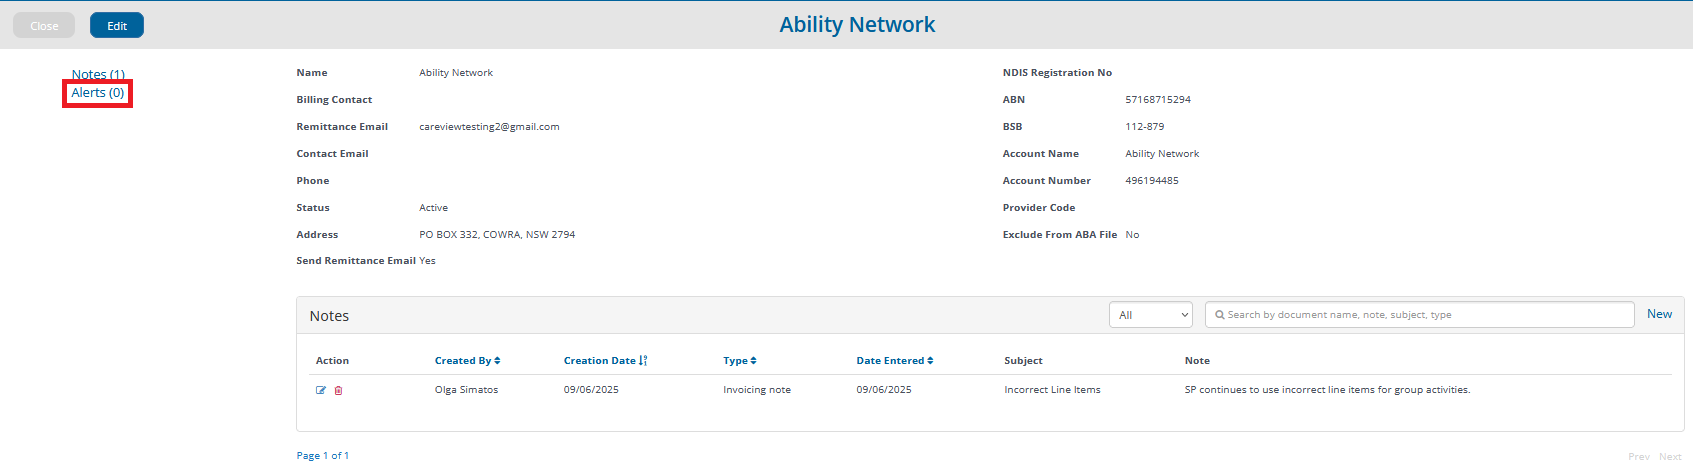Select the Invoicing note type cell
Image resolution: width=1693 pixels, height=471 pixels.
[x=757, y=390]
